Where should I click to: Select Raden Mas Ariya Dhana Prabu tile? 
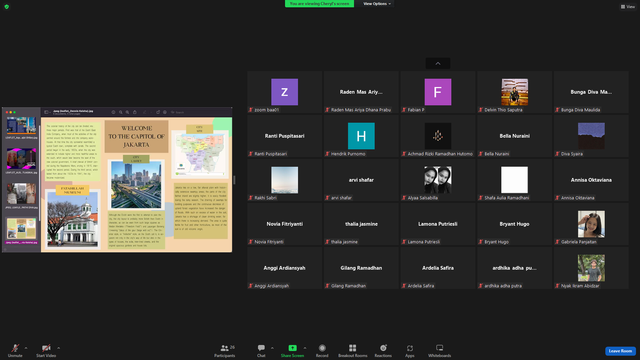(361, 92)
